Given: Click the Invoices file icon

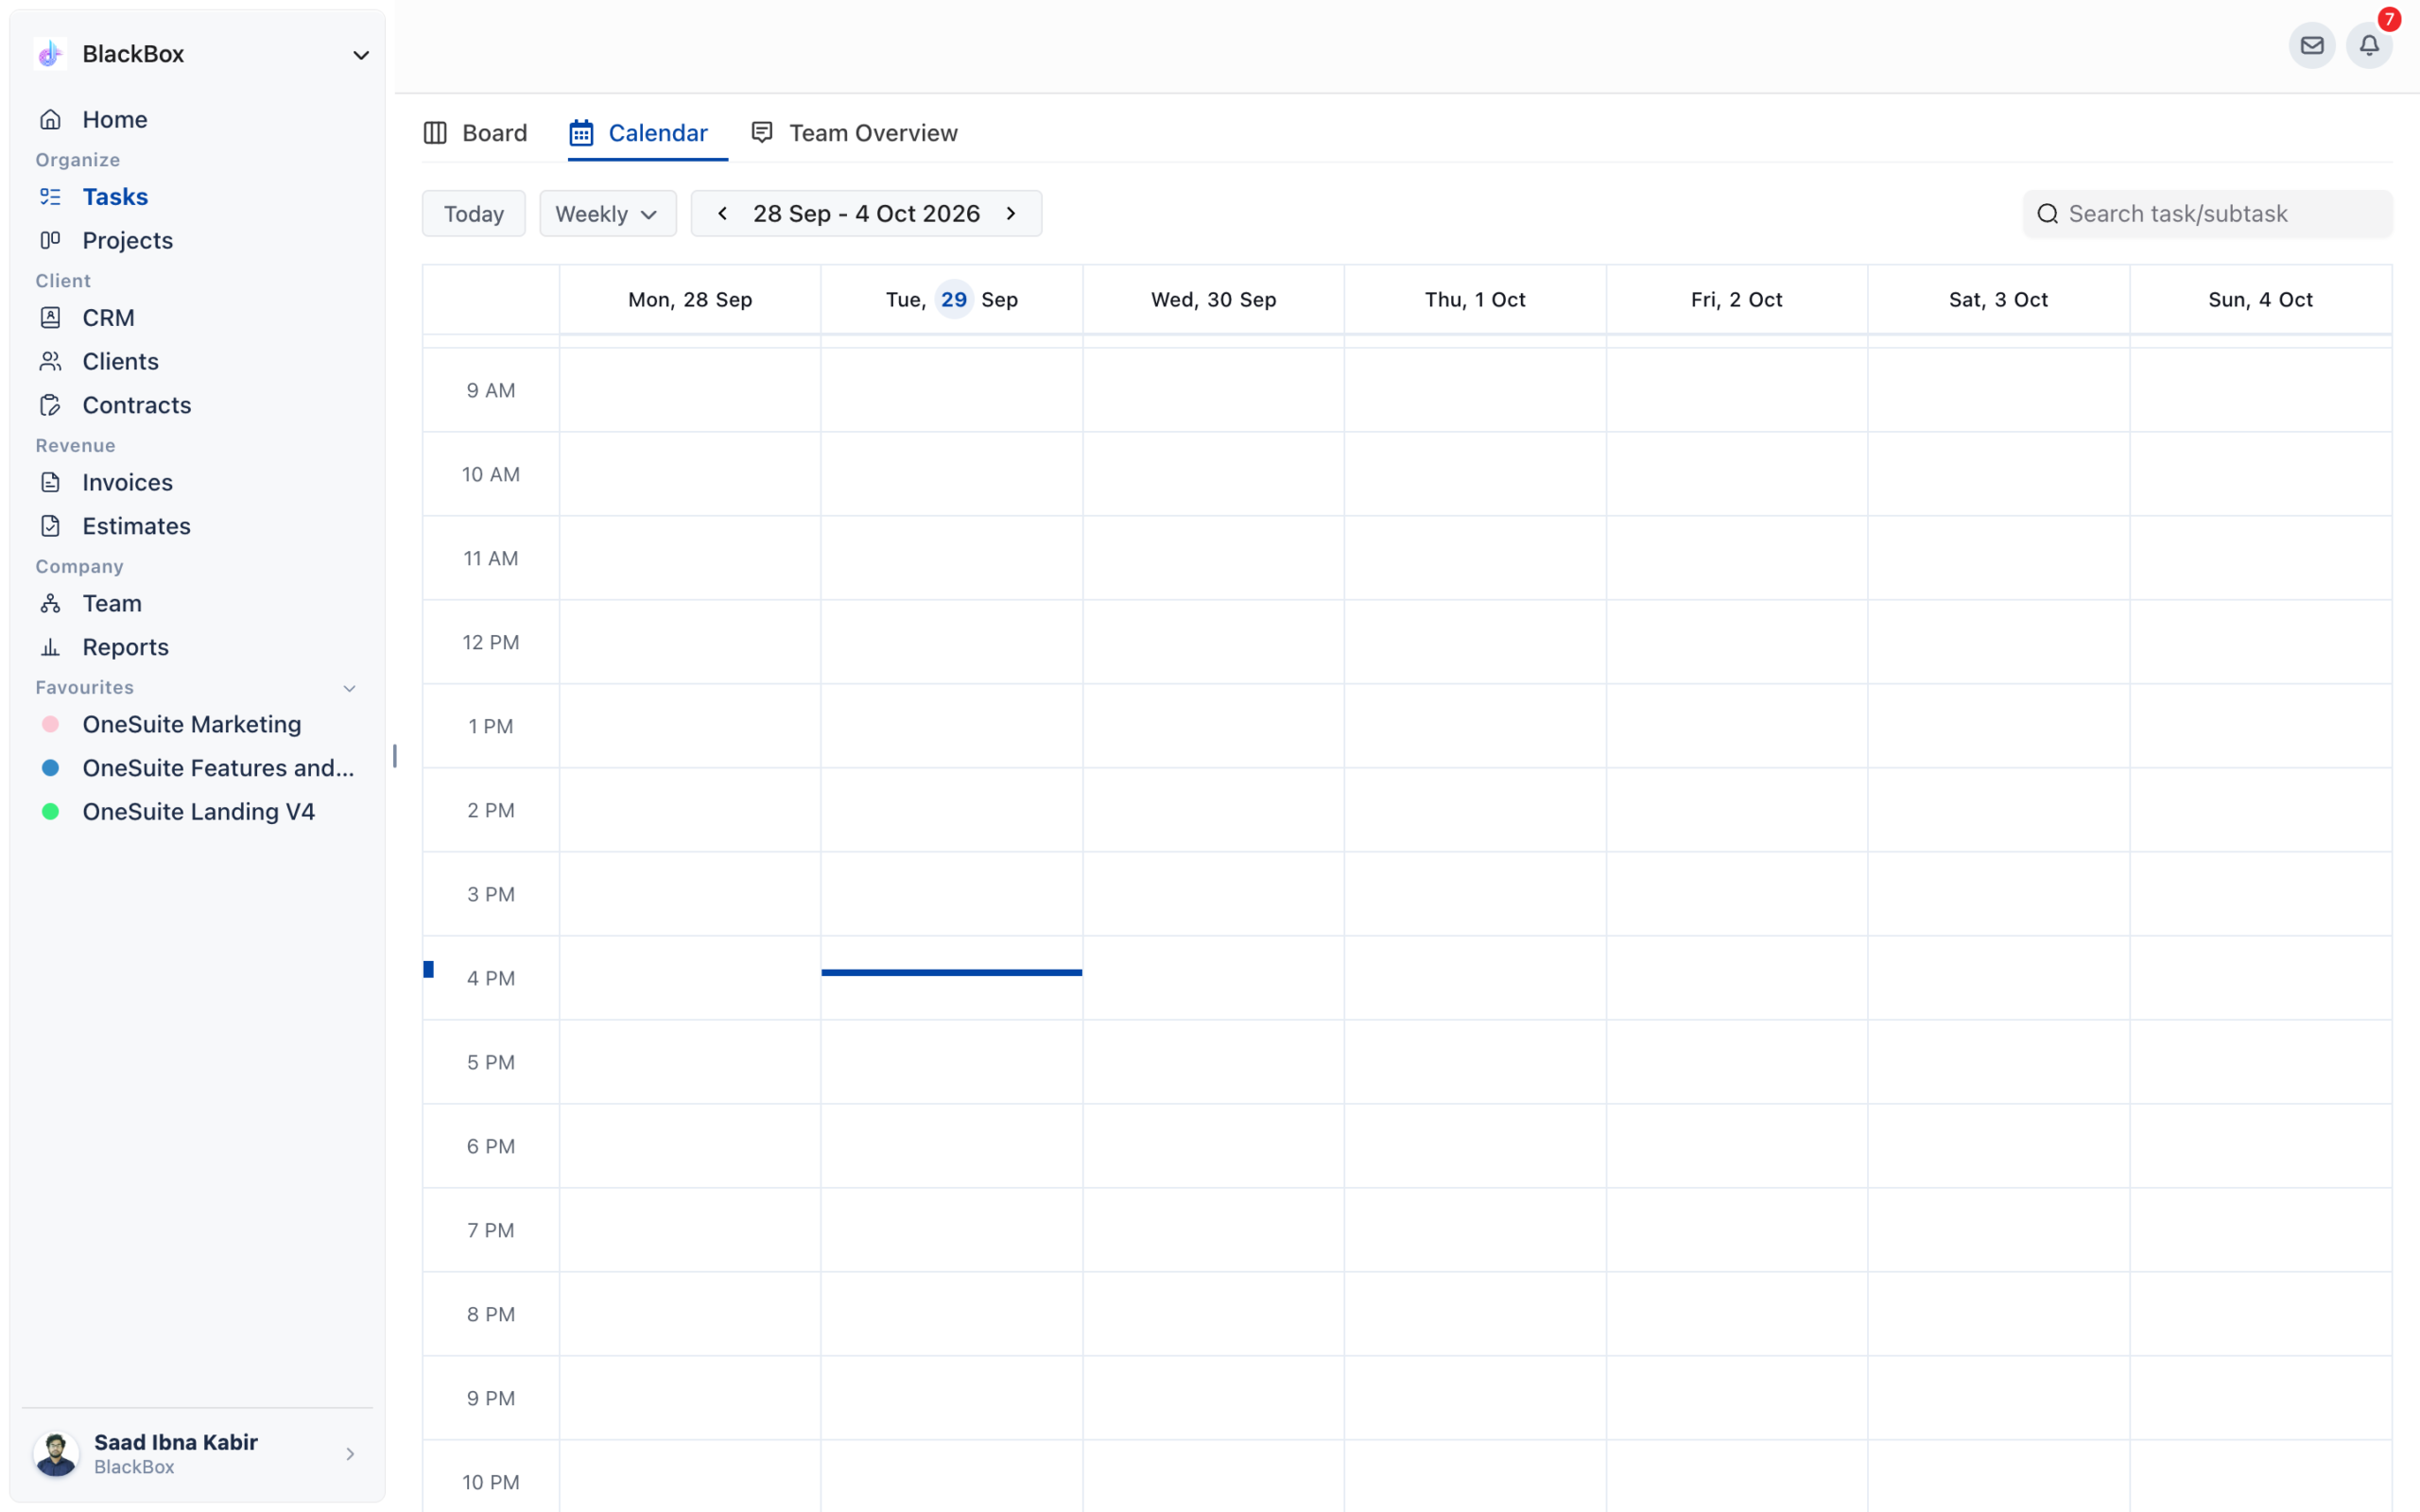Looking at the screenshot, I should (x=50, y=482).
